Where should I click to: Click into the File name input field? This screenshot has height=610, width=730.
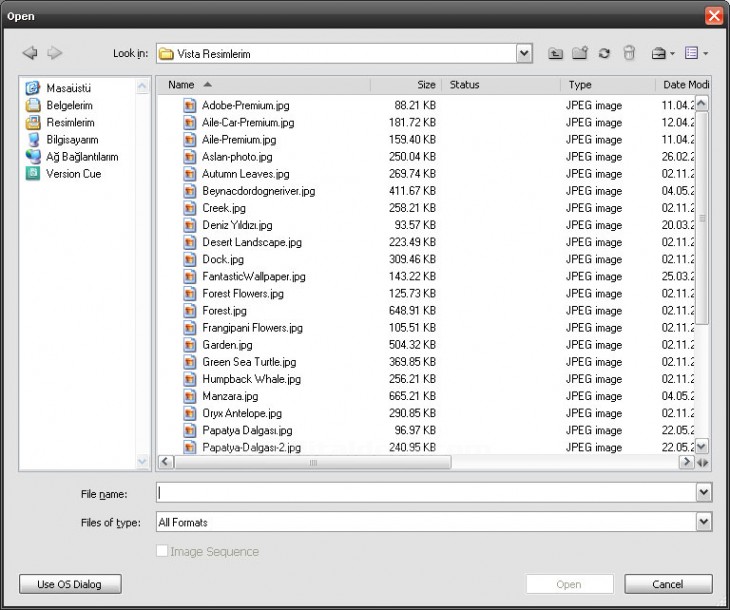426,493
